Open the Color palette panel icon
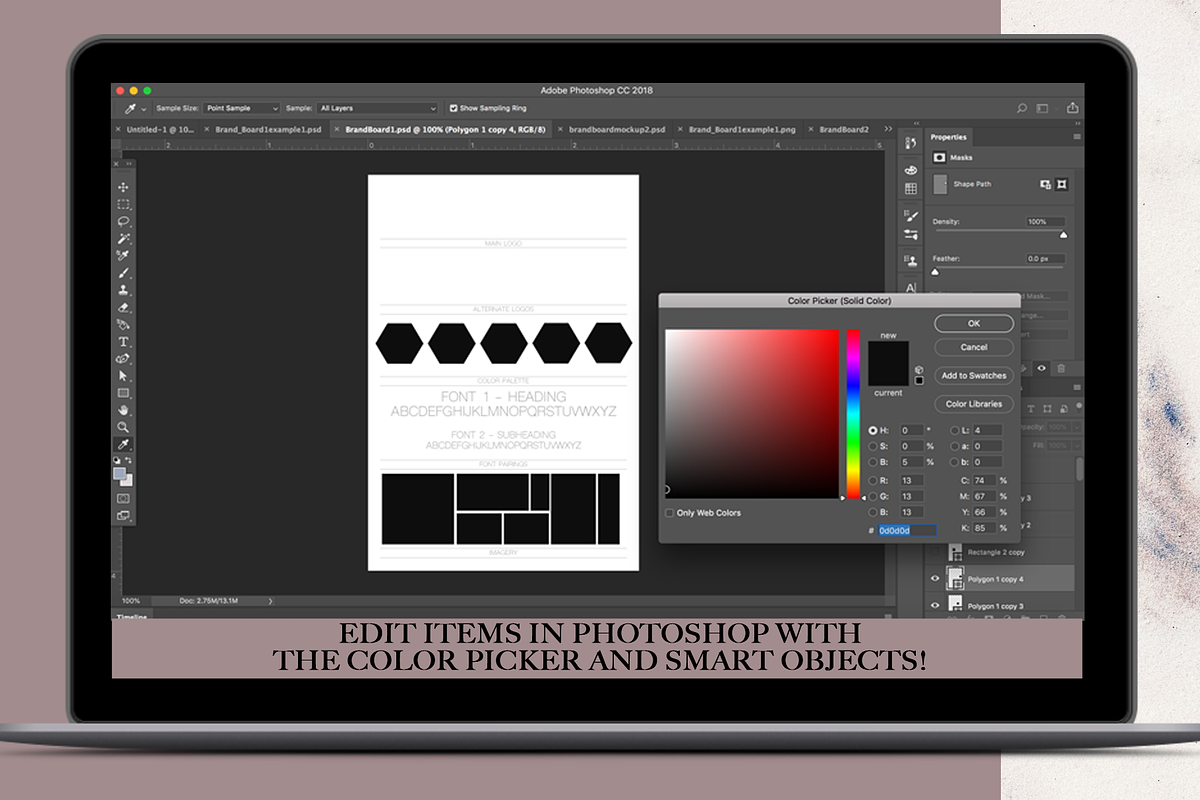Viewport: 1200px width, 800px height. tap(910, 170)
